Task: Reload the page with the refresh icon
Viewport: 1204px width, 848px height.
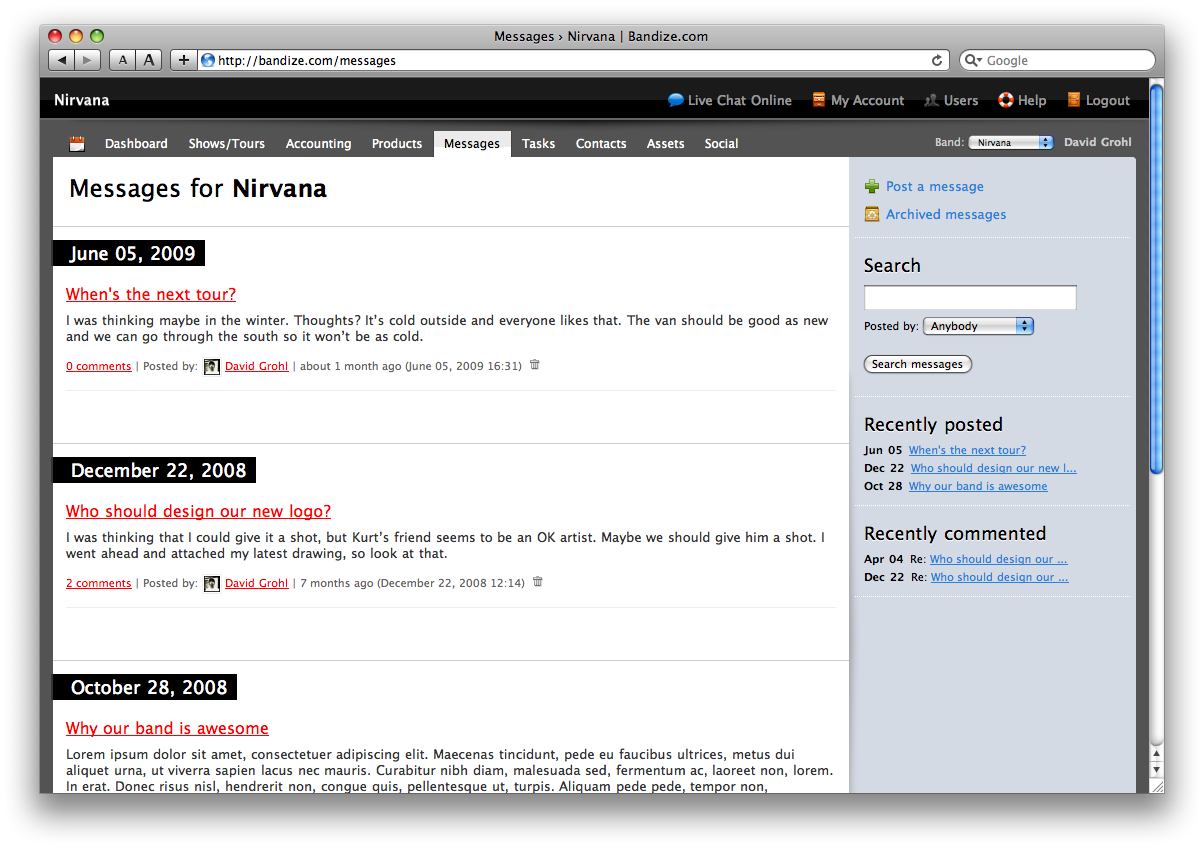Action: point(937,60)
